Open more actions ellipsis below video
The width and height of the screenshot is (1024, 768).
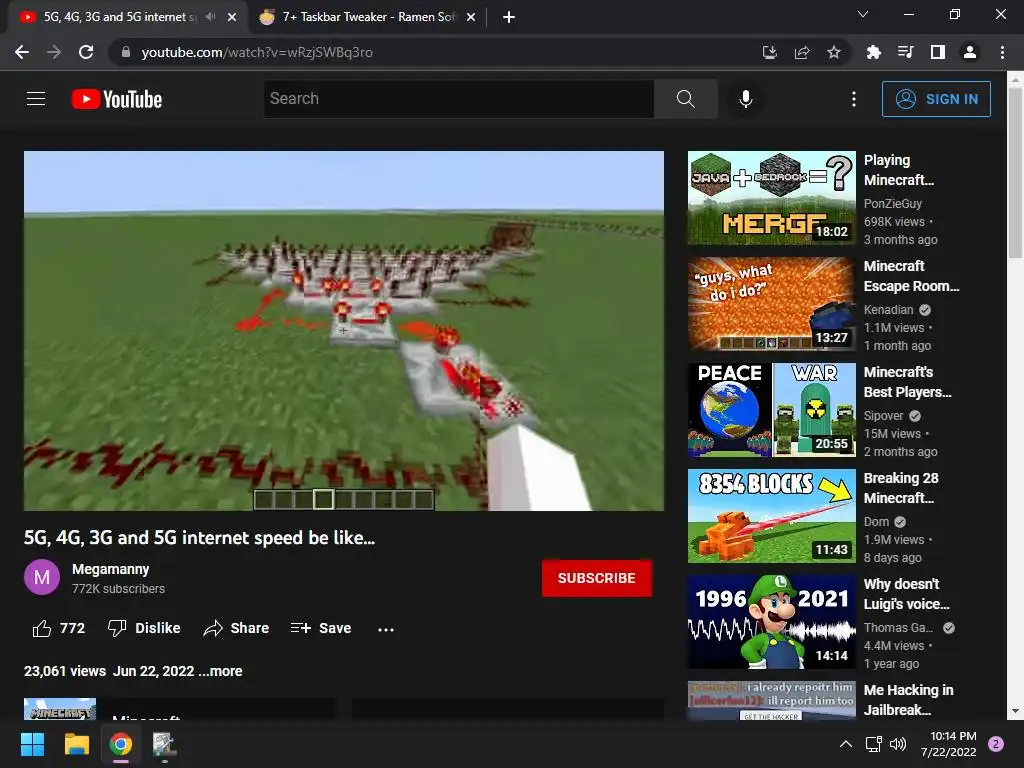click(x=386, y=630)
